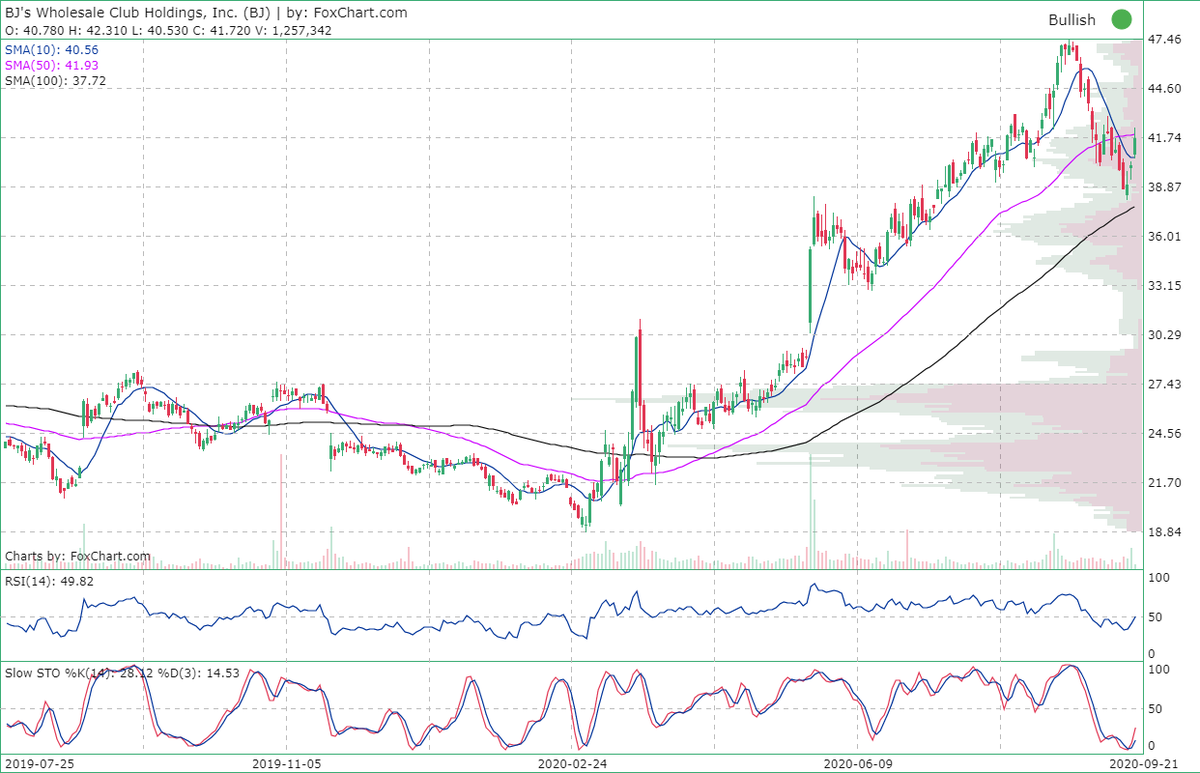
Task: Click the green Bullish indicator circle
Action: coord(1122,19)
